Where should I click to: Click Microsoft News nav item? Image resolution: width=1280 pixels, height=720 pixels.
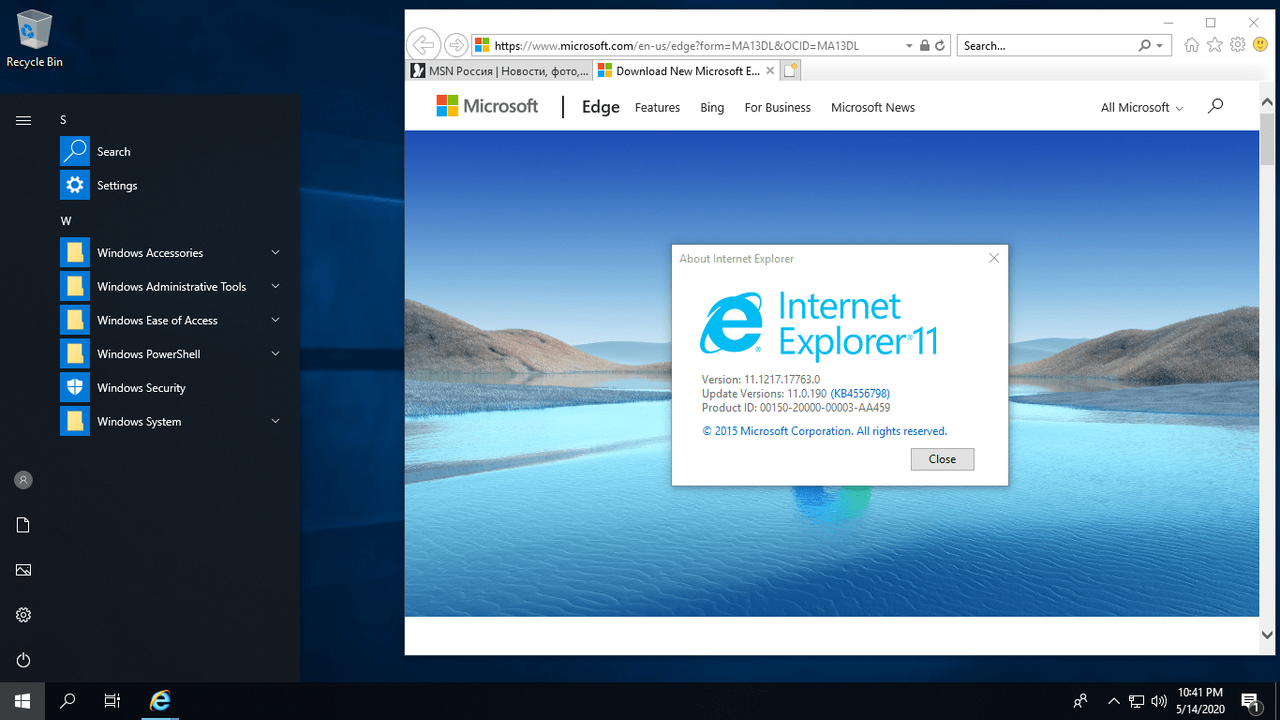(x=873, y=108)
